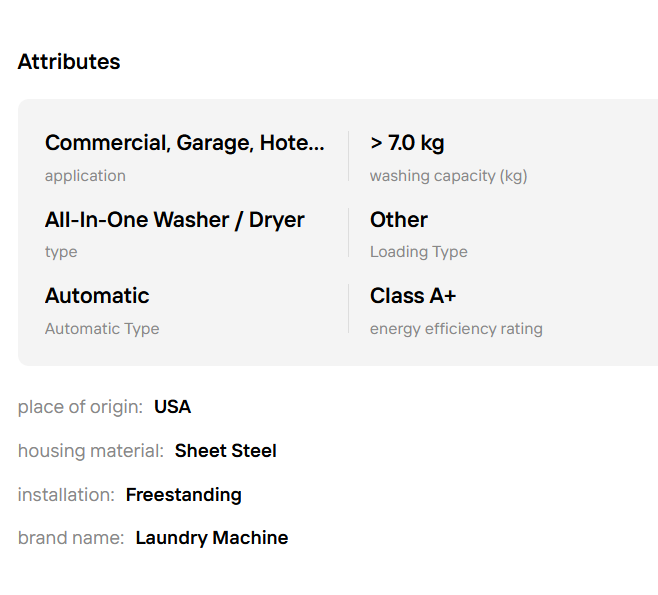Click the "Other" loading type value
This screenshot has width=658, height=595.
[x=399, y=220]
